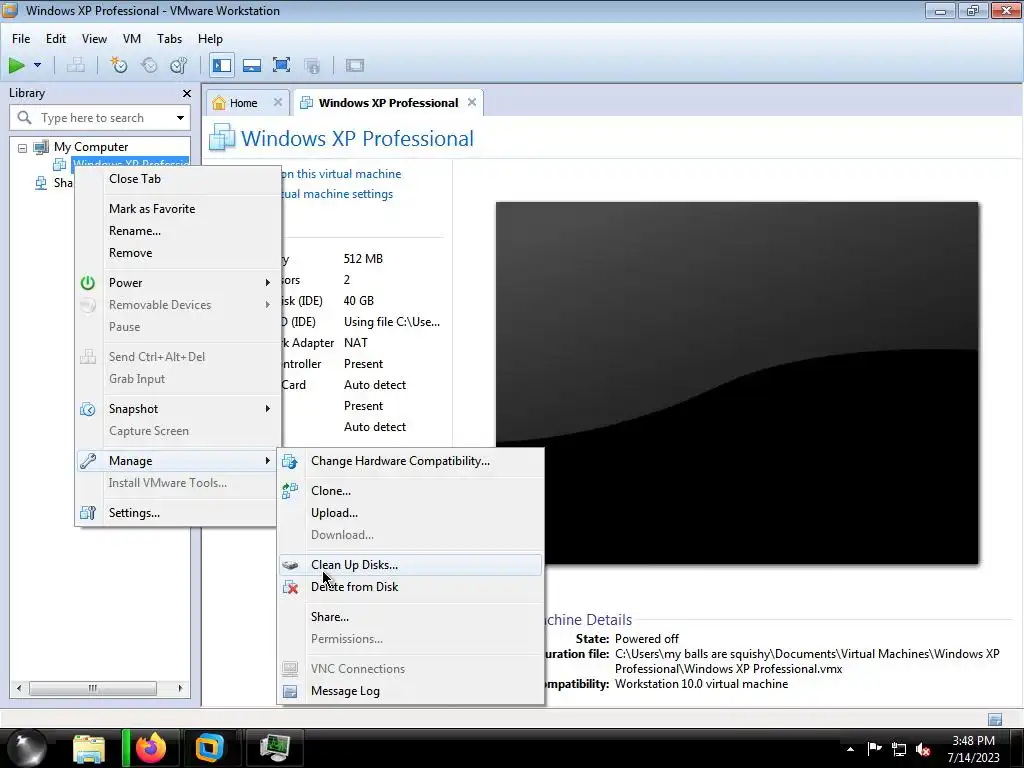
Task: Enter full screen mode via toolbar icon
Action: pos(281,65)
